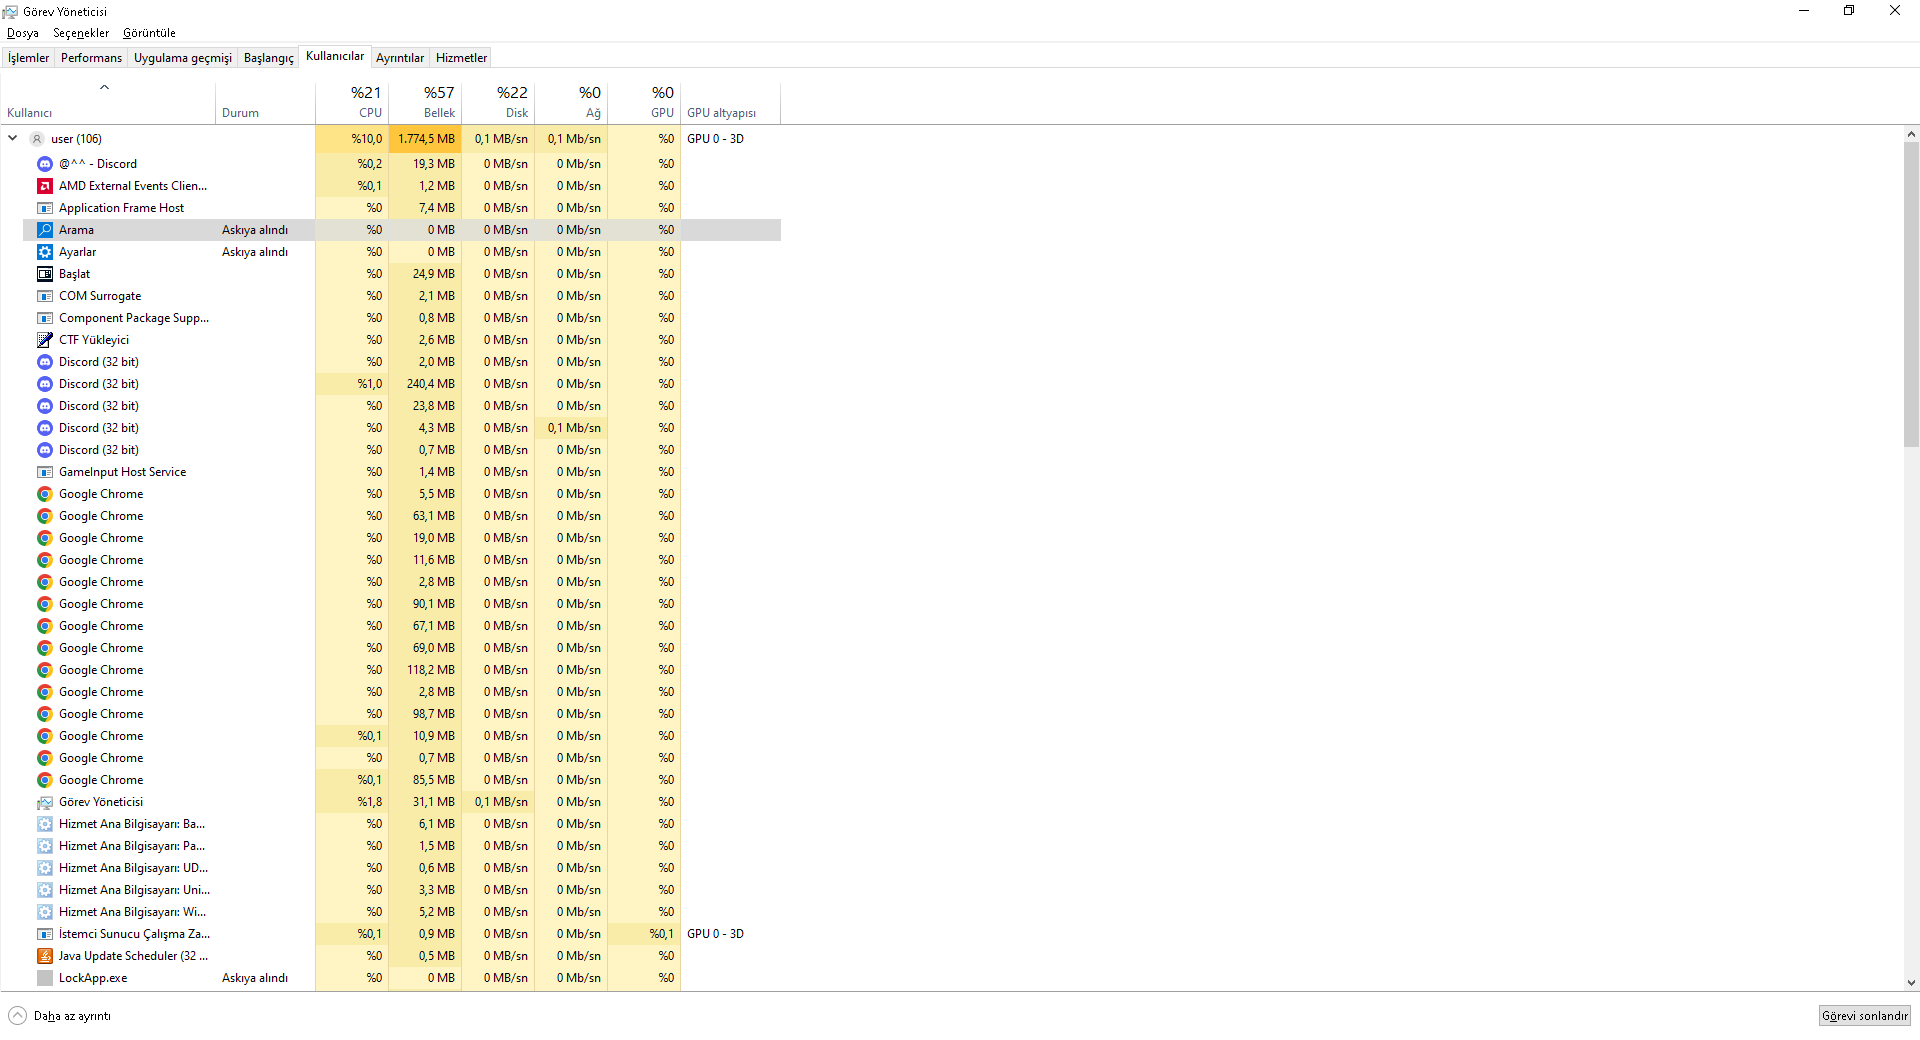Open the Görüntüle menu

pyautogui.click(x=149, y=33)
